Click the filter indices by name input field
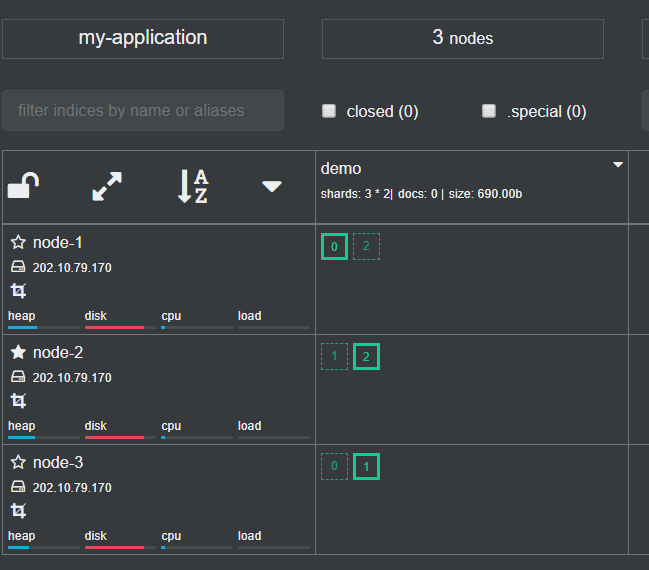 click(x=143, y=111)
